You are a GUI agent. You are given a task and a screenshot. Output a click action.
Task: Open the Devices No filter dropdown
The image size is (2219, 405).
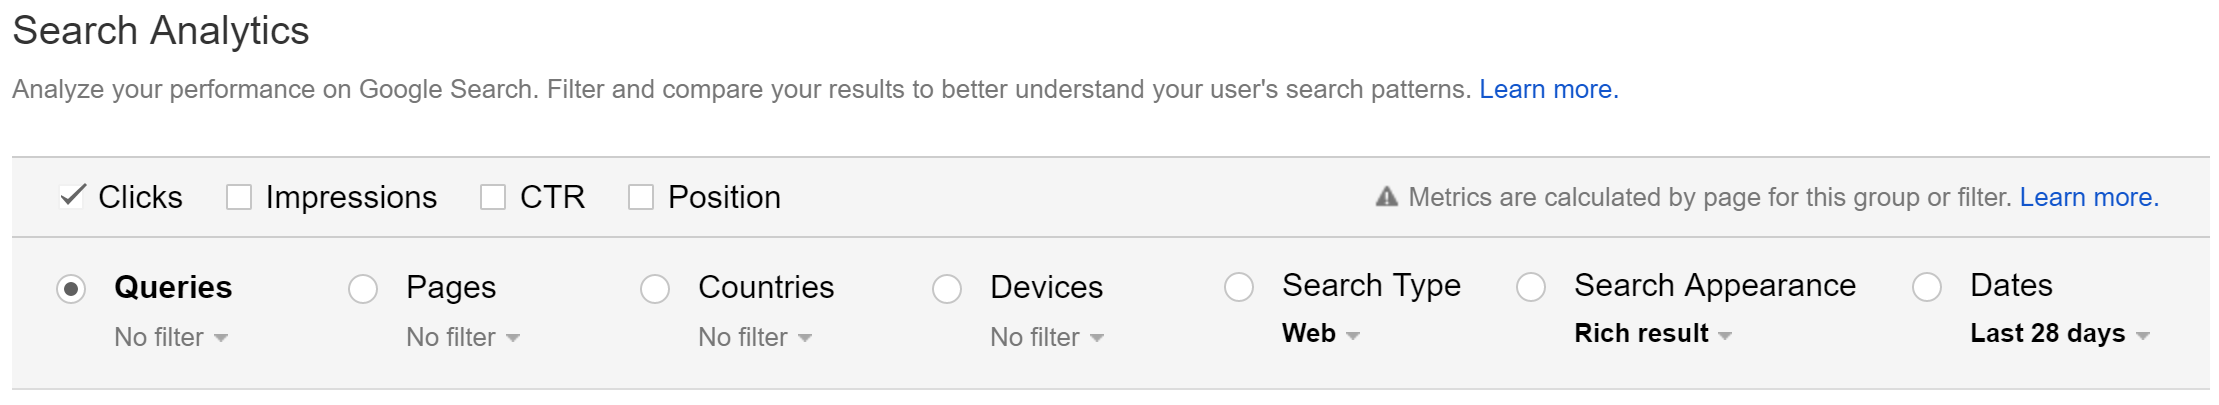coord(1047,337)
